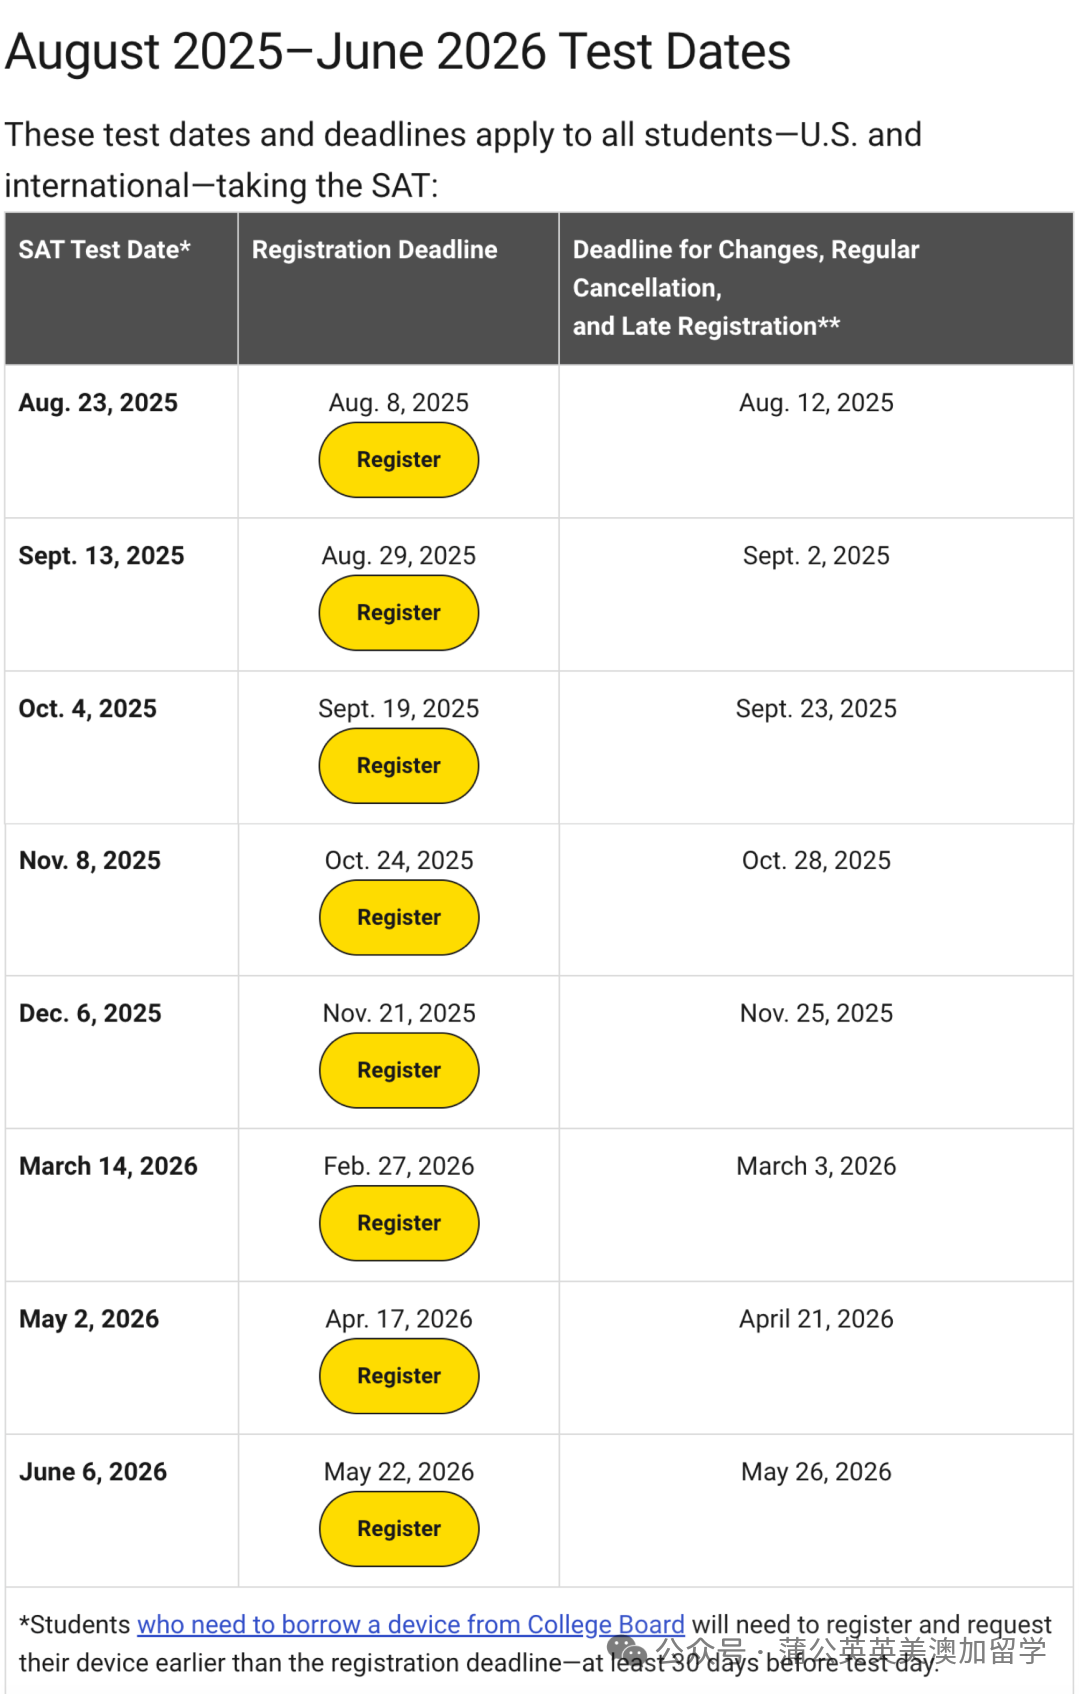Click the April 21, 2026 late deadline cell
The height and width of the screenshot is (1694, 1080).
(x=816, y=1320)
